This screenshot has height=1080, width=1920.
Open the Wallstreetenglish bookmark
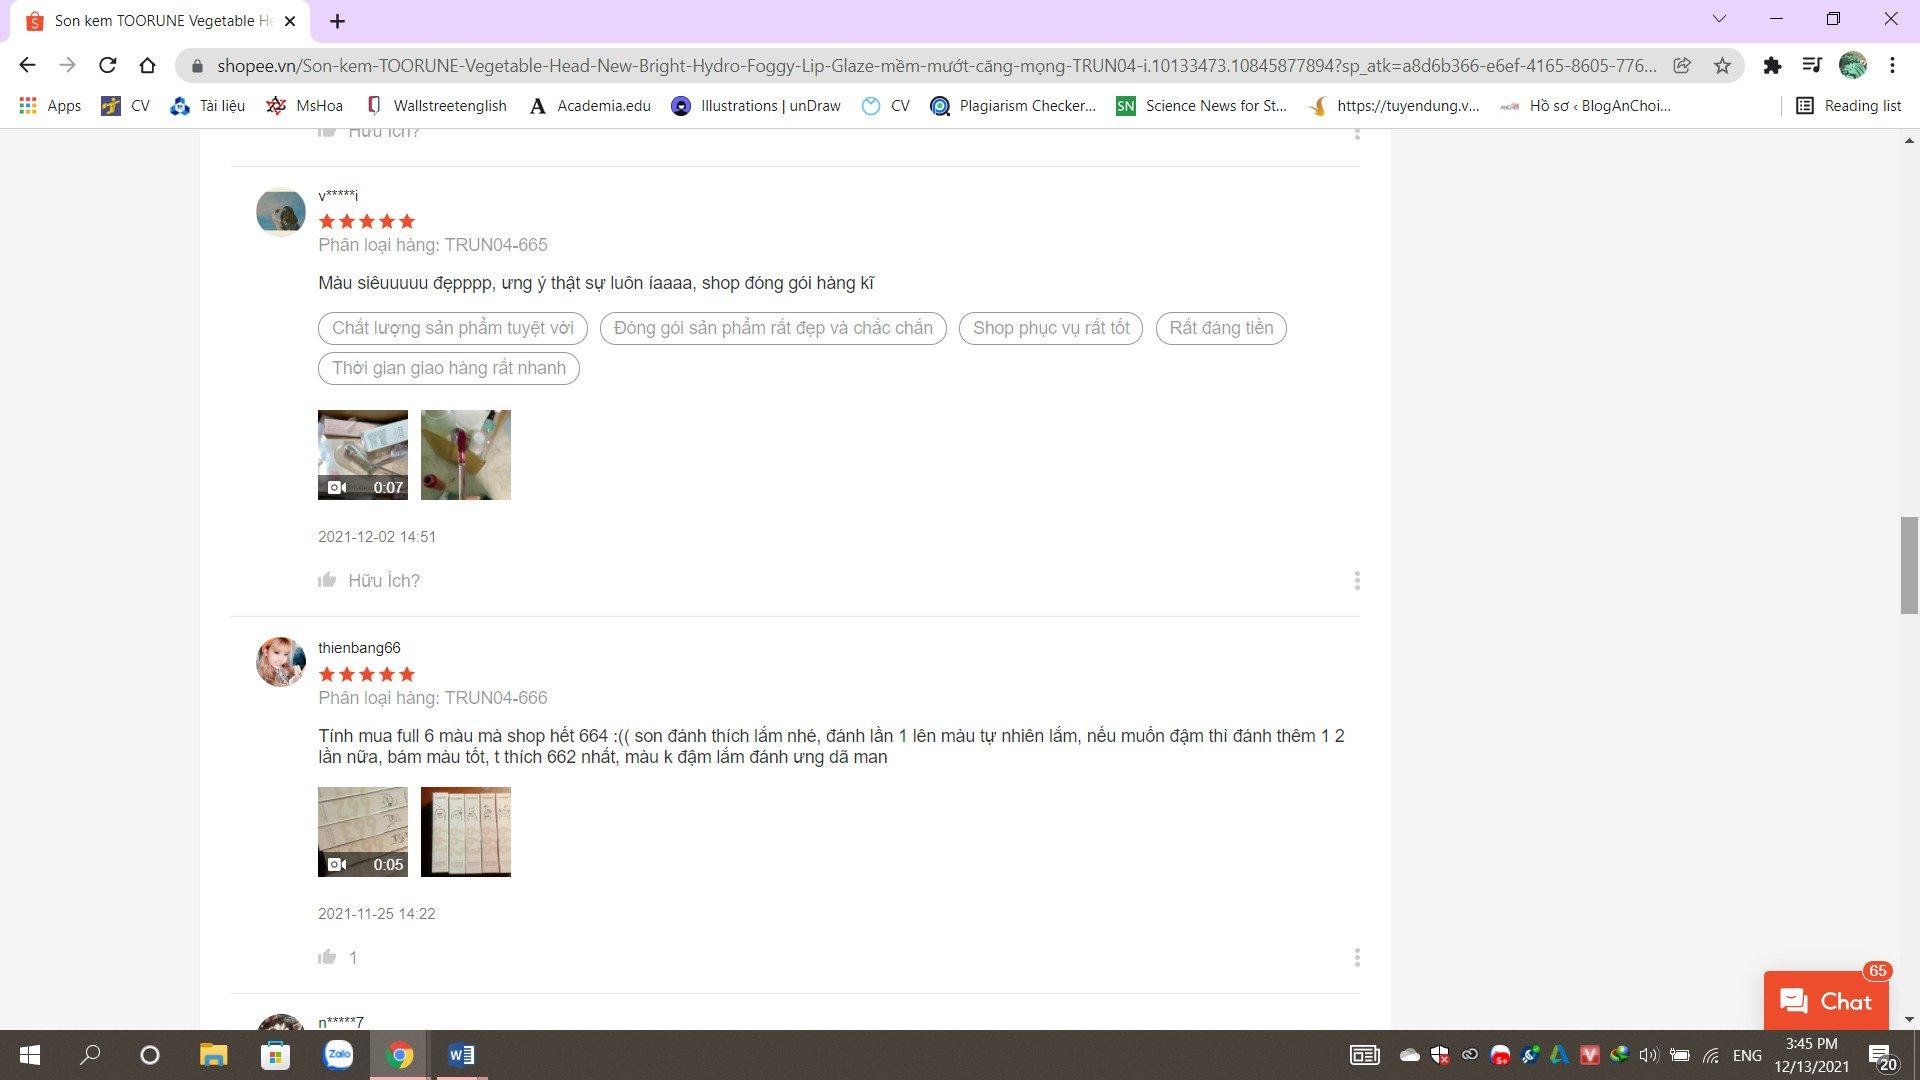coord(436,106)
